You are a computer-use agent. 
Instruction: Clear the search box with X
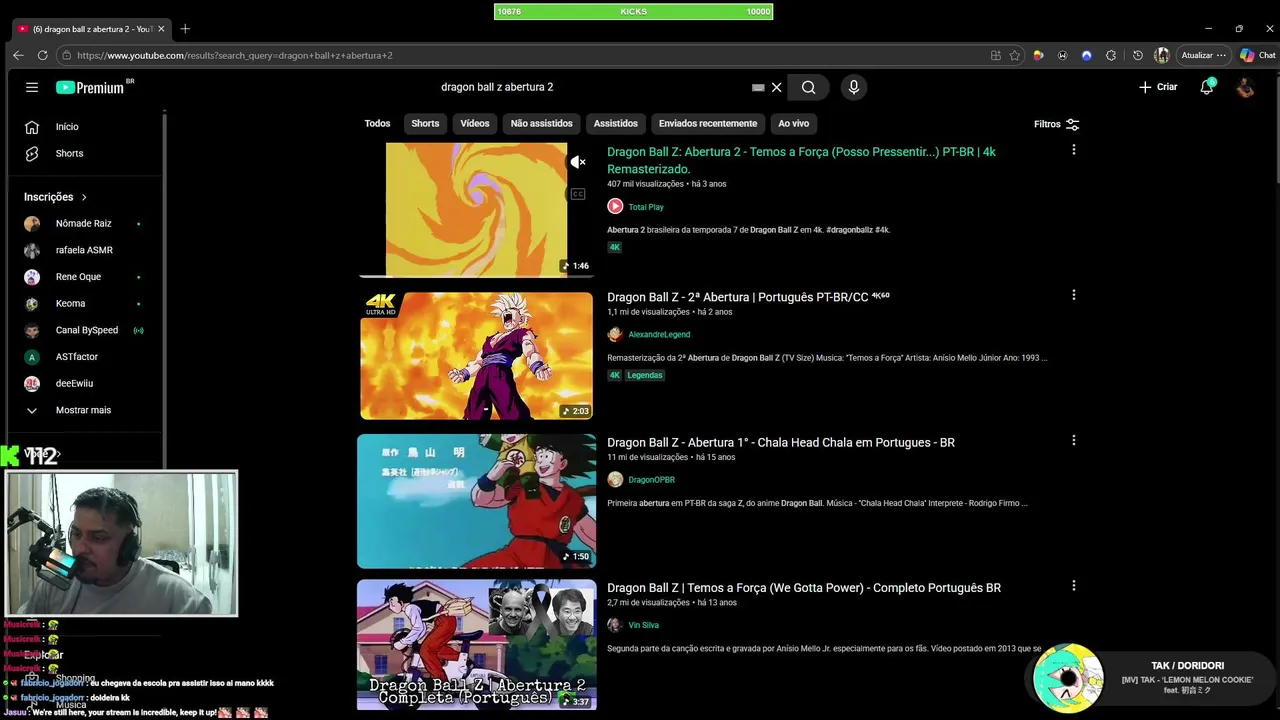776,87
